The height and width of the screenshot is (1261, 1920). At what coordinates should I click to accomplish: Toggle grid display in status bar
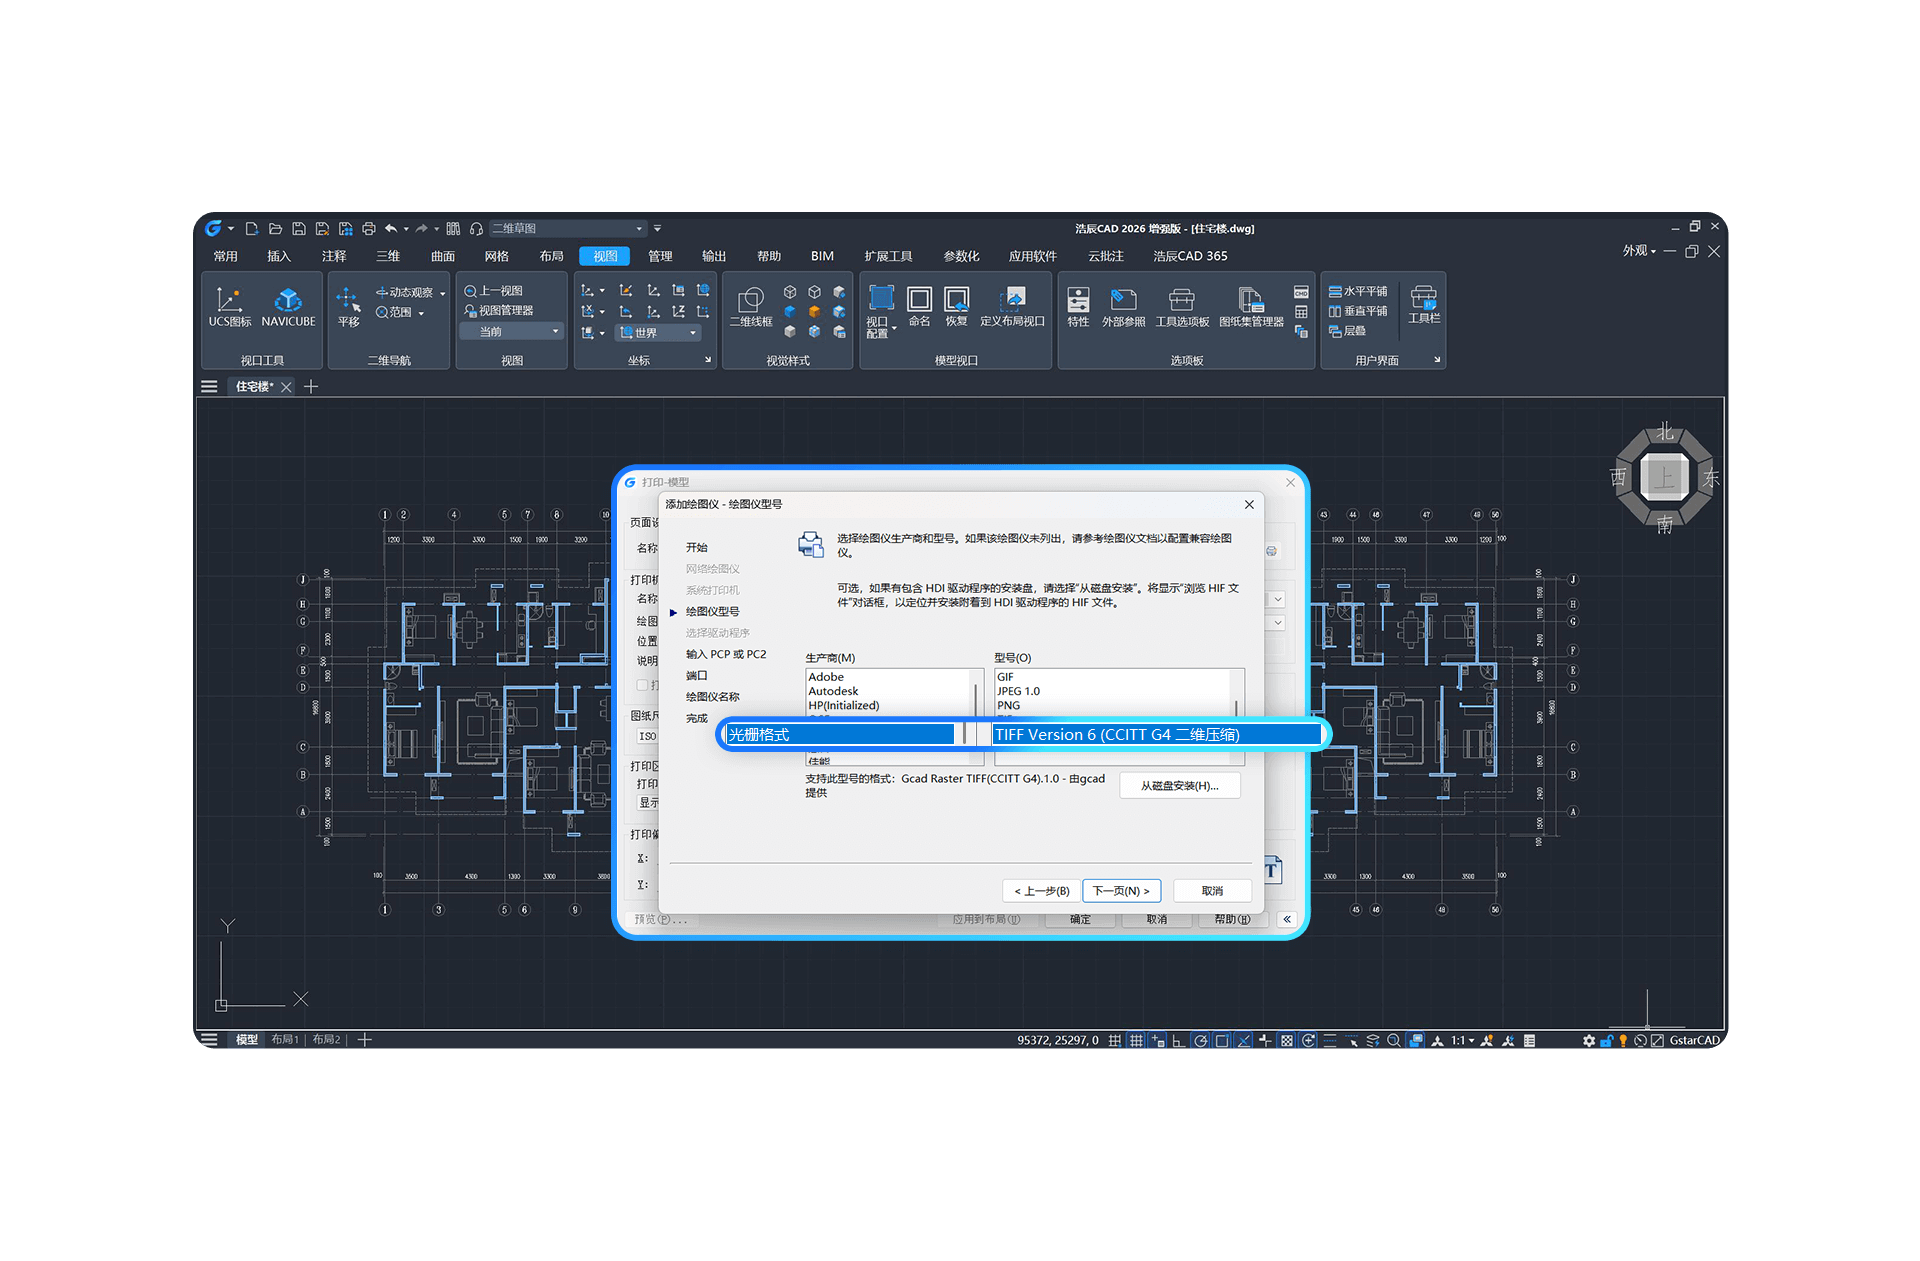[1136, 1041]
